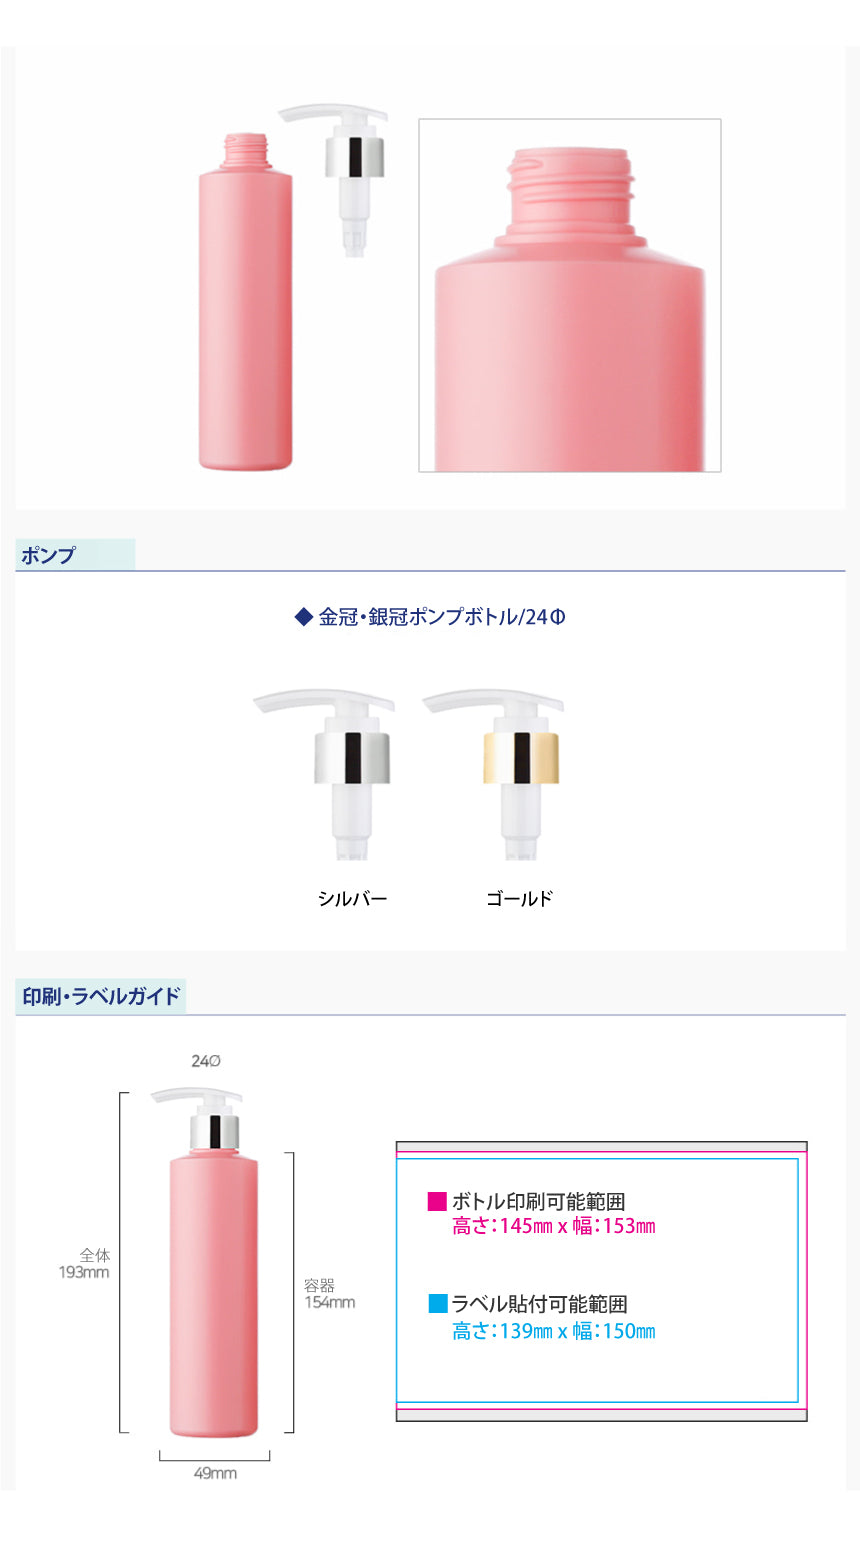This screenshot has width=860, height=1556.
Task: Click the 容器 154mm dimension label
Action: tap(330, 1293)
